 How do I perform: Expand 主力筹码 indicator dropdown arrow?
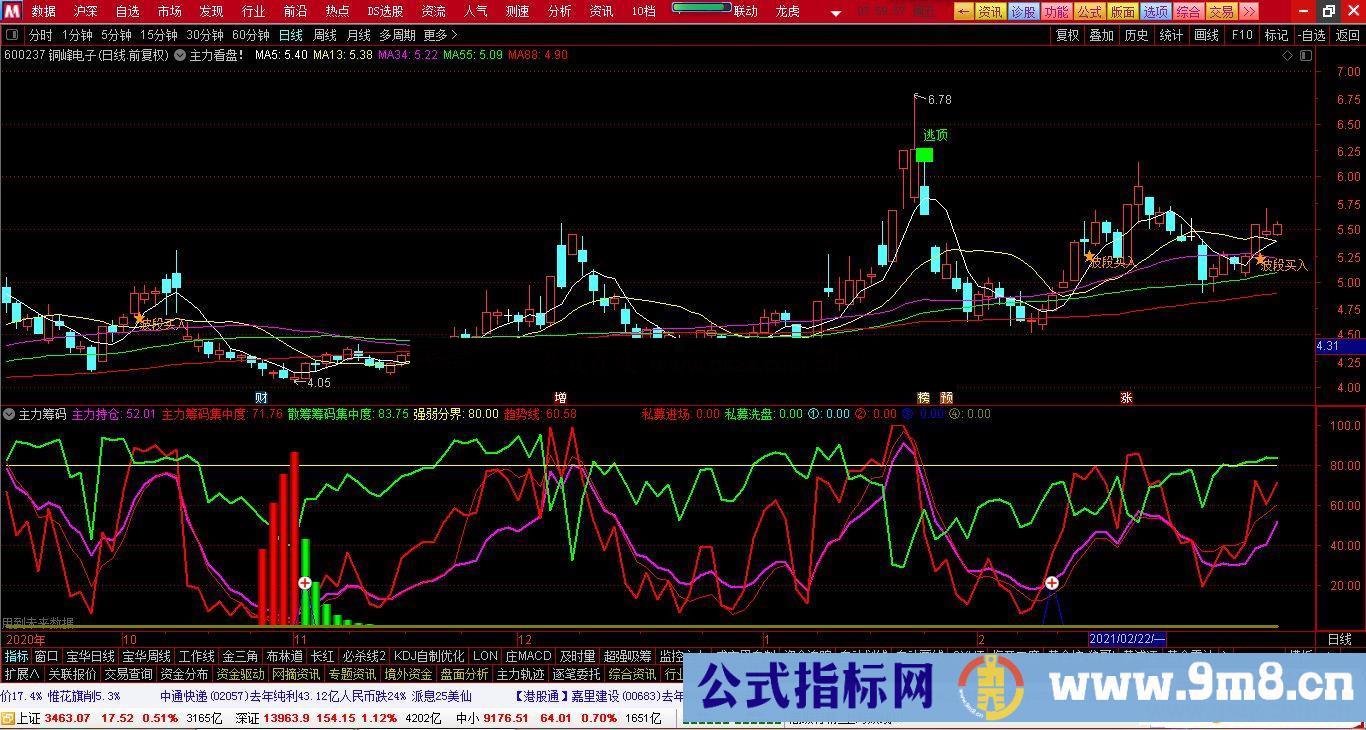point(10,414)
